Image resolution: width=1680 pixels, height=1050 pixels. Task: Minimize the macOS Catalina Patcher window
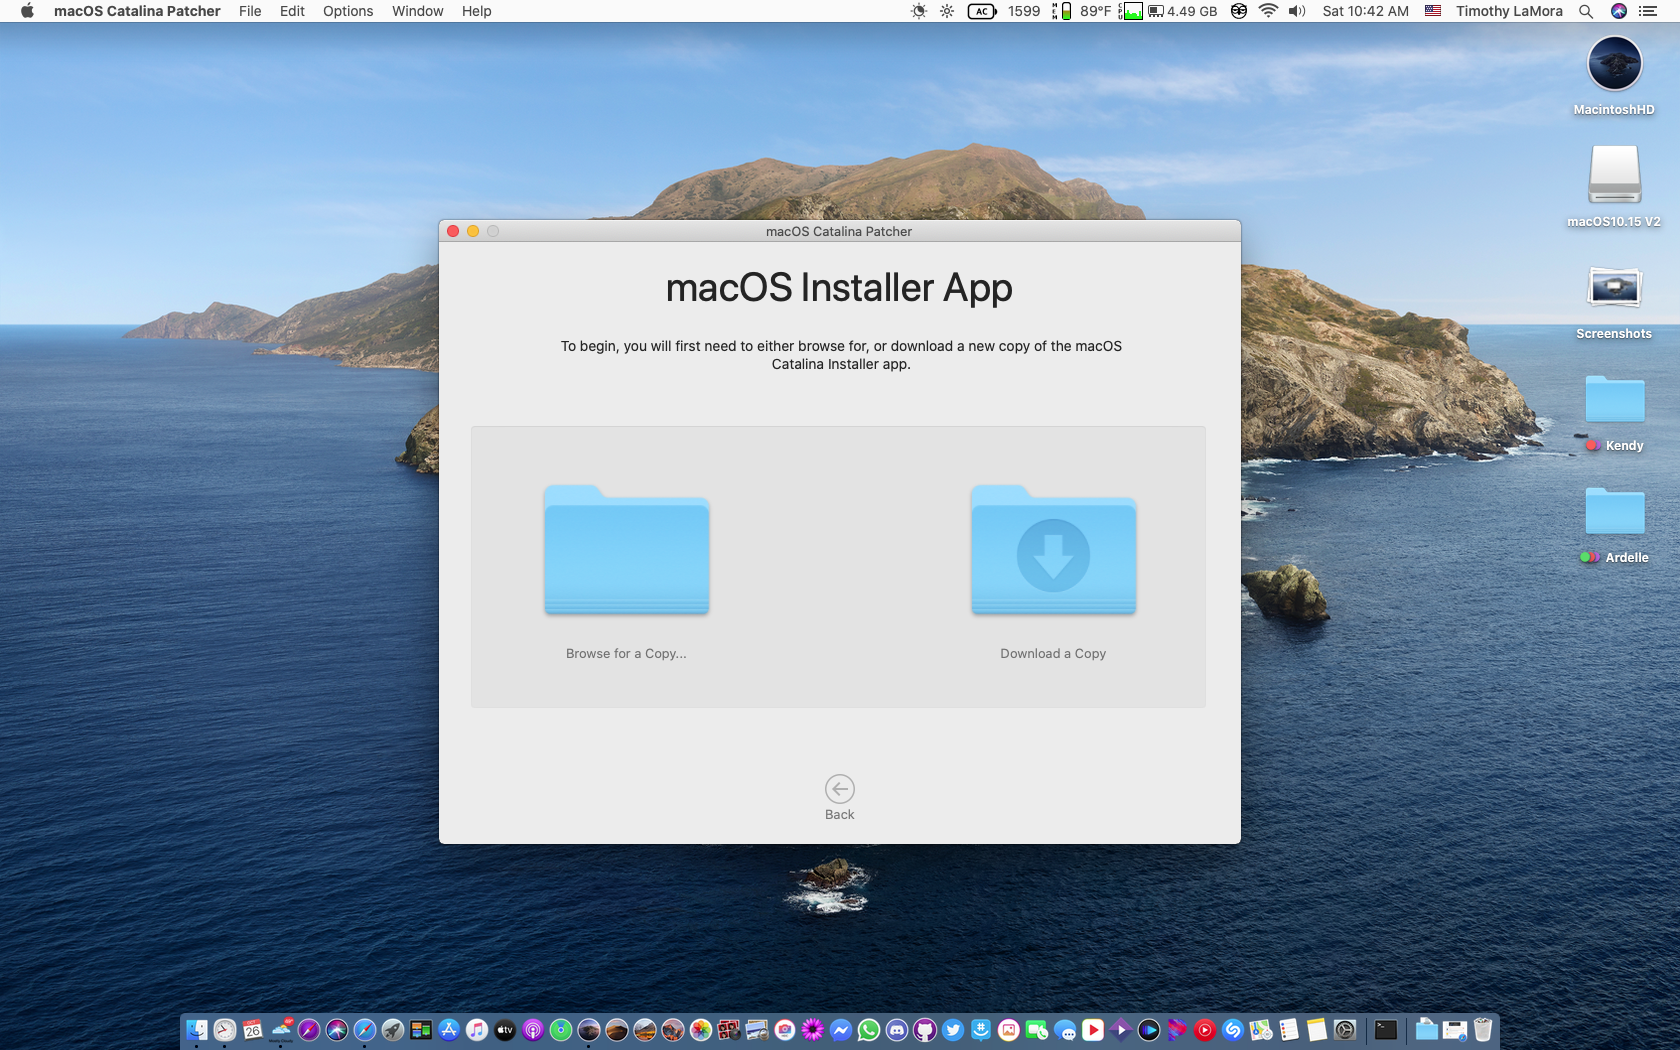tap(473, 231)
